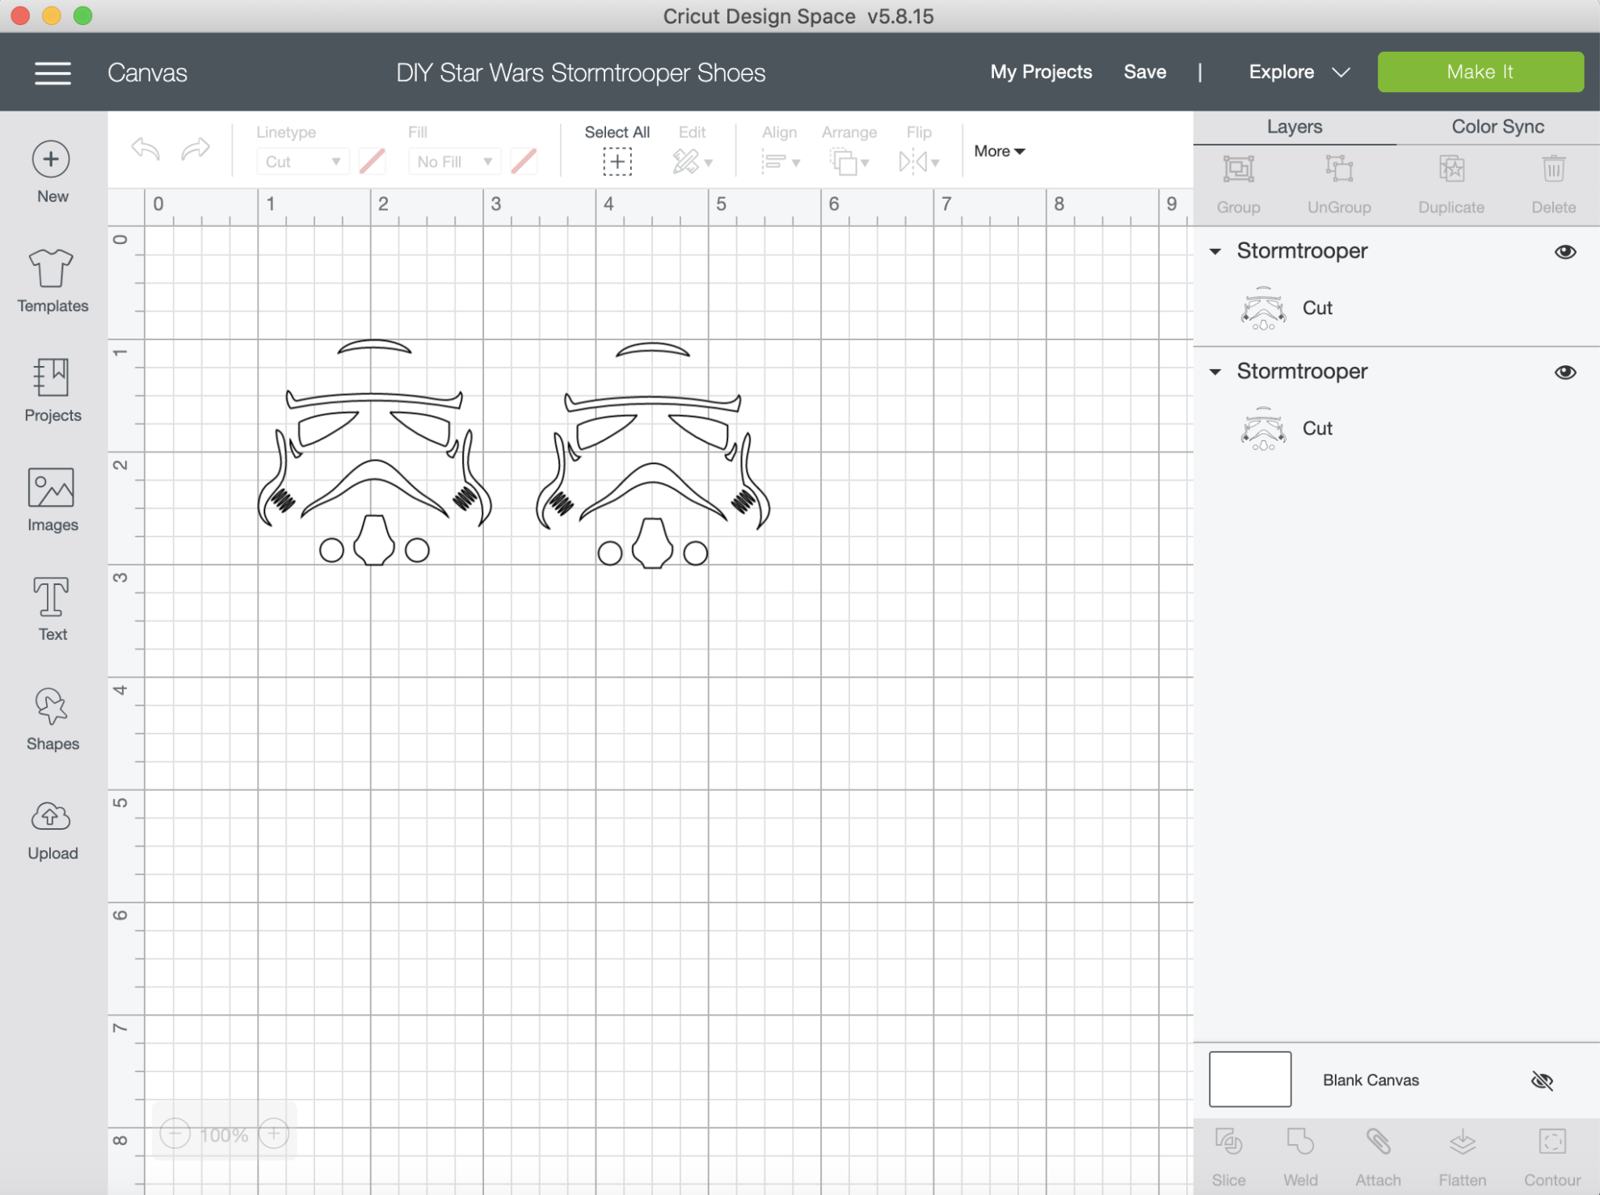Viewport: 1600px width, 1195px height.
Task: Open the hamburger menu
Action: coord(52,73)
